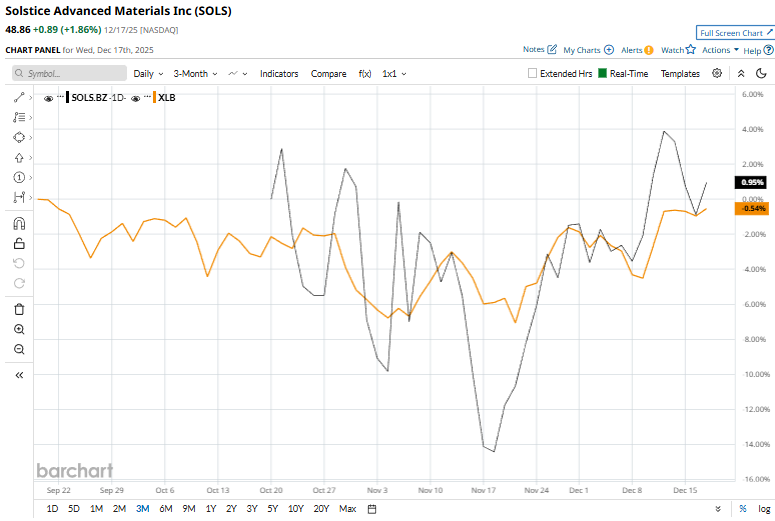Choose the shapes drawing tool
The width and height of the screenshot is (775, 521).
(x=19, y=137)
